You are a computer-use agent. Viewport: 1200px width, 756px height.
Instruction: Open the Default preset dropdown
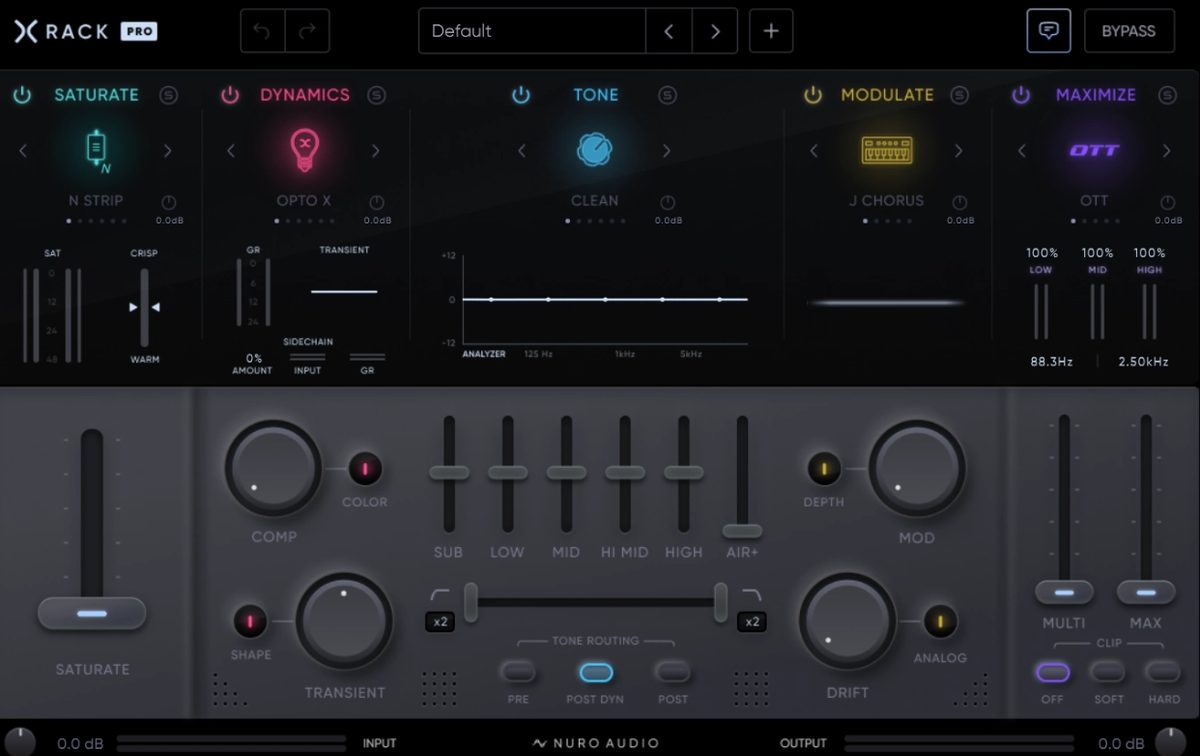[532, 31]
